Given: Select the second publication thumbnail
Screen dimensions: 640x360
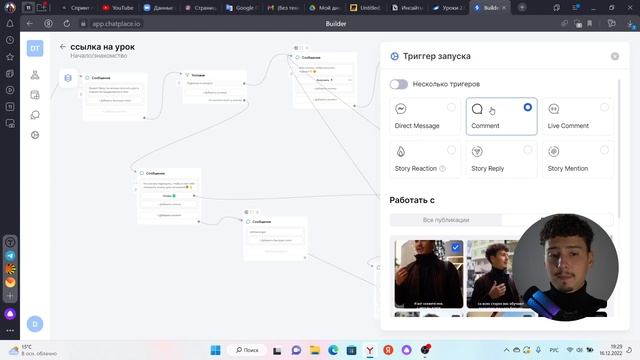Looking at the screenshot, I should point(492,273).
